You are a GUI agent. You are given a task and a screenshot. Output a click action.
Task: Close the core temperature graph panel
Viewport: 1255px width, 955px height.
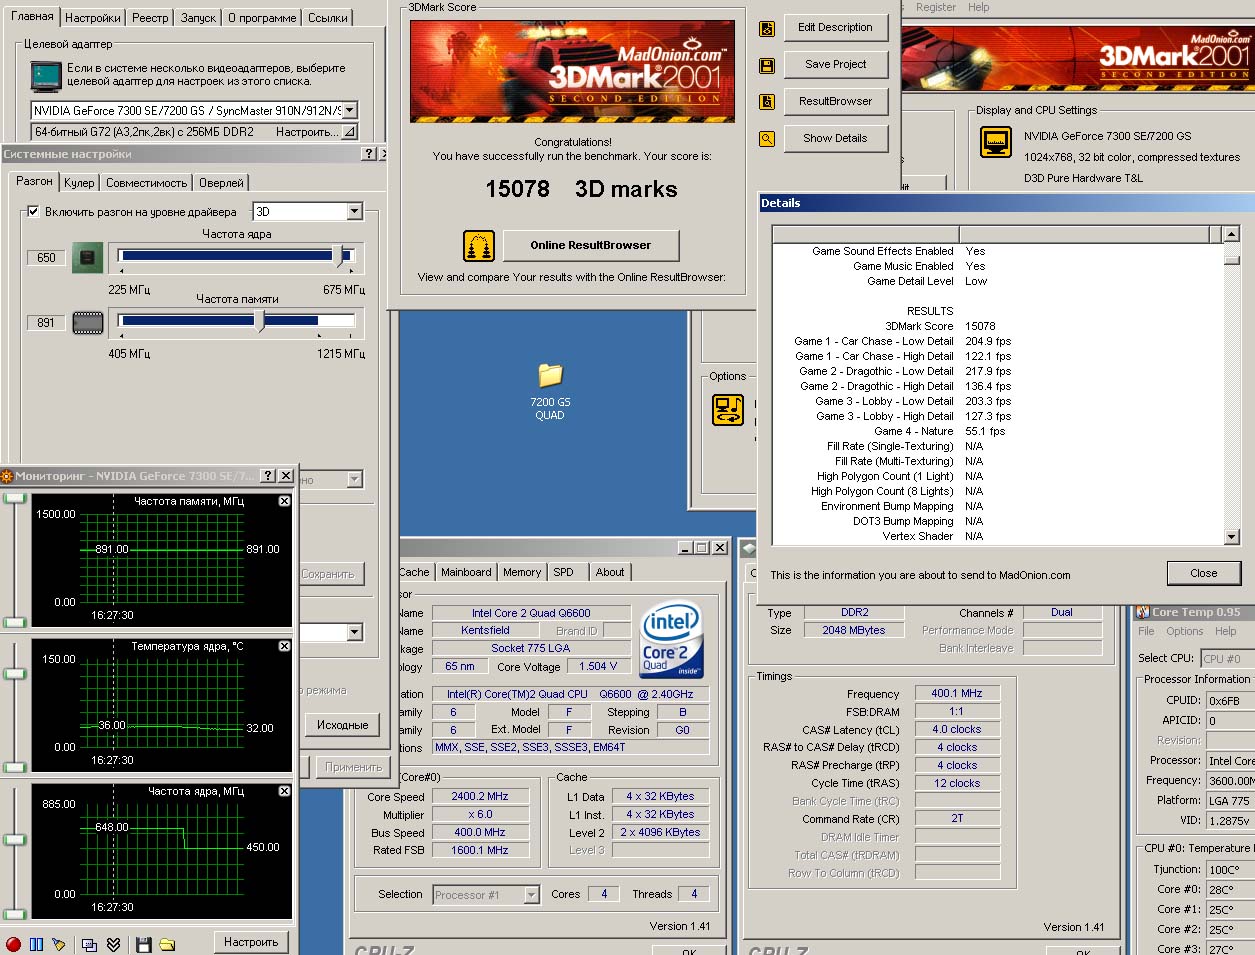click(x=284, y=646)
